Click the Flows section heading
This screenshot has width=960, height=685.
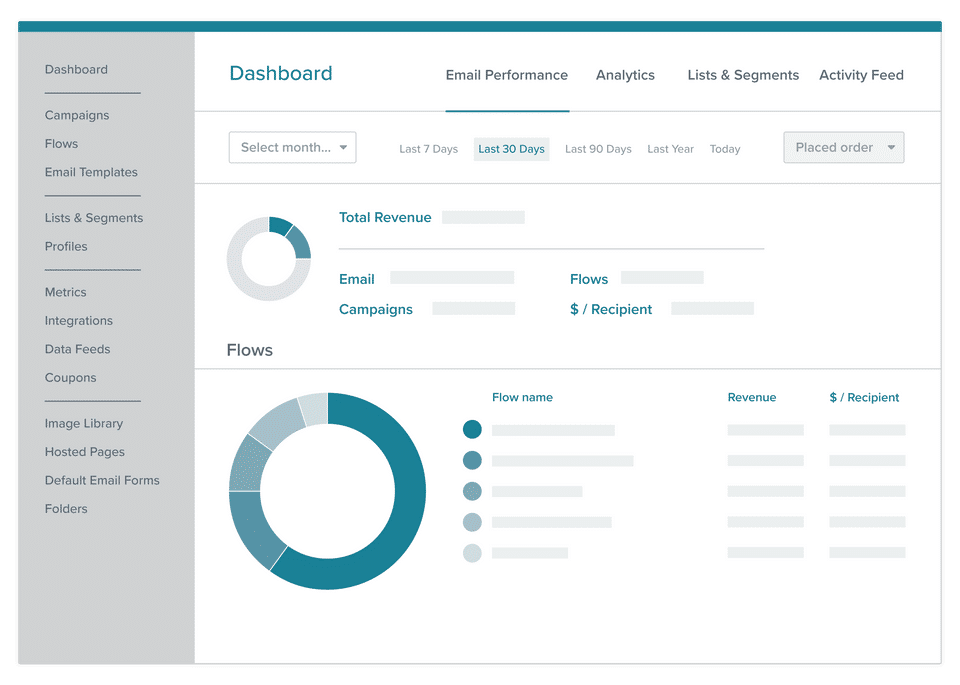(250, 350)
